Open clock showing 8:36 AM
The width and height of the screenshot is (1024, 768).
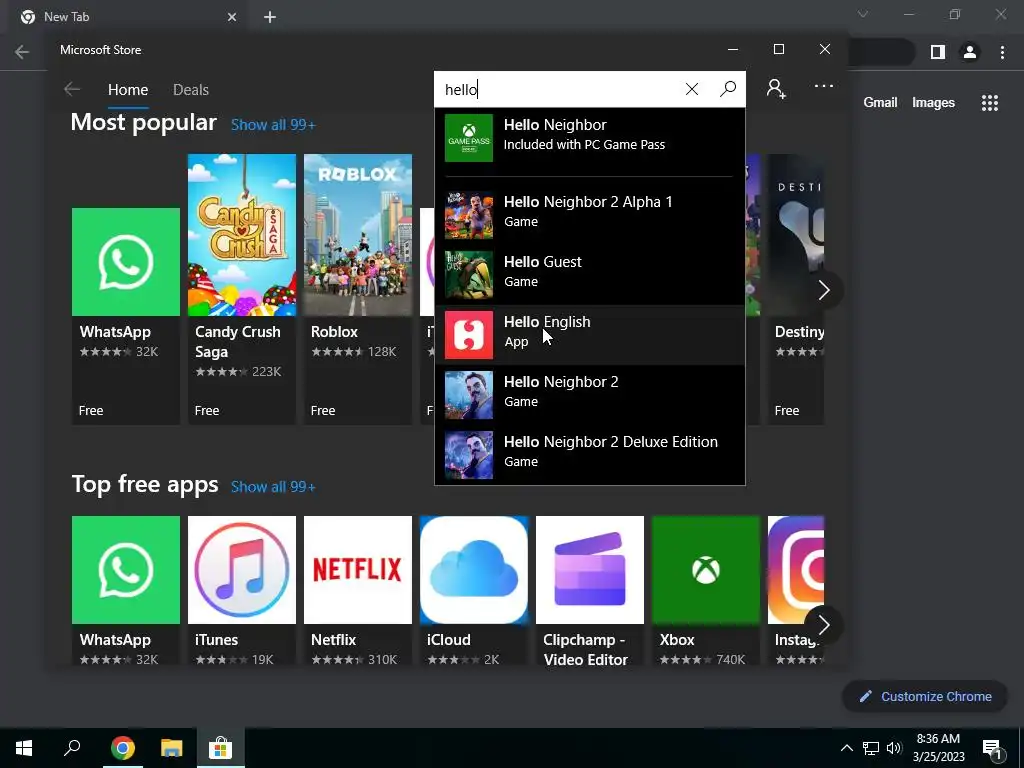coord(938,748)
